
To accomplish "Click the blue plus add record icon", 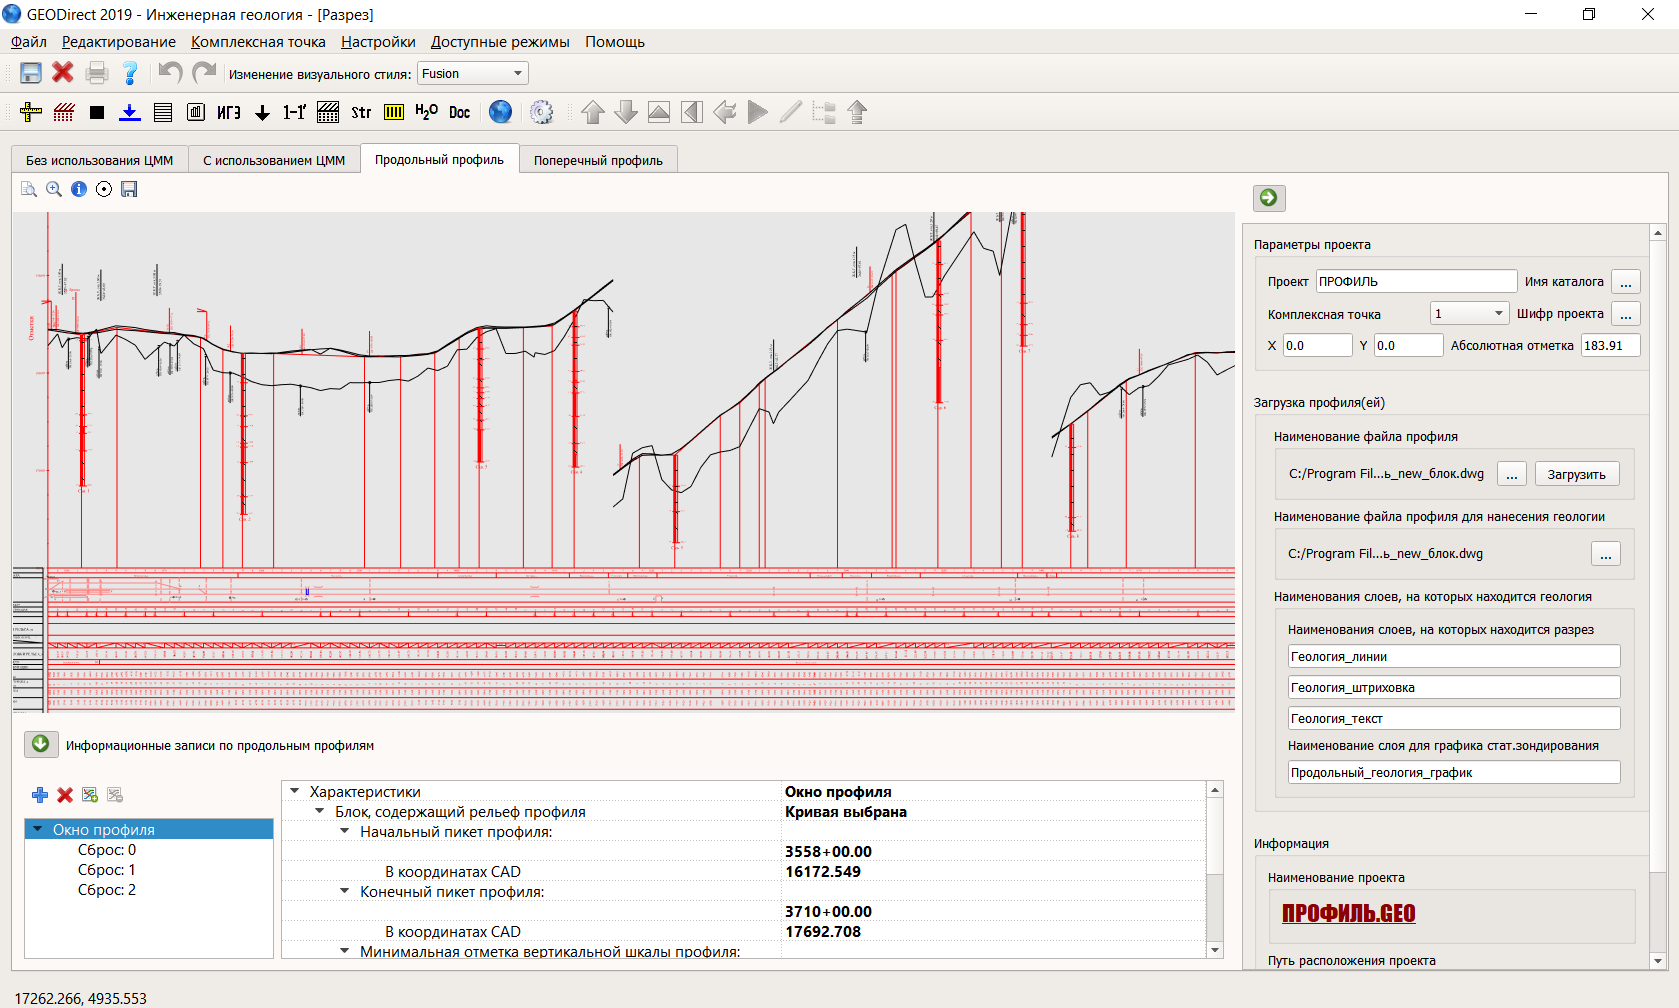I will 40,795.
